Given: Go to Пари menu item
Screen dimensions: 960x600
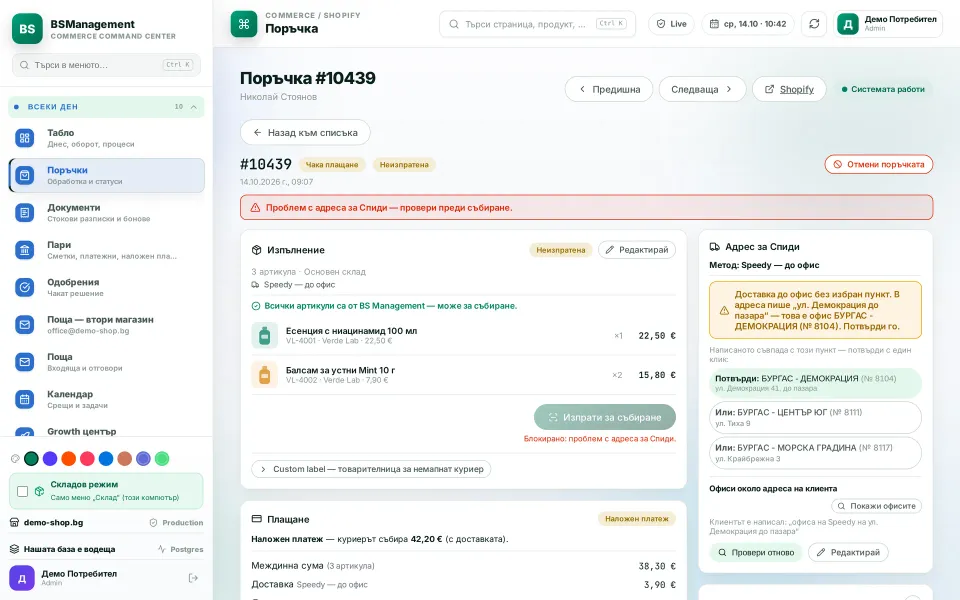Looking at the screenshot, I should pos(107,250).
